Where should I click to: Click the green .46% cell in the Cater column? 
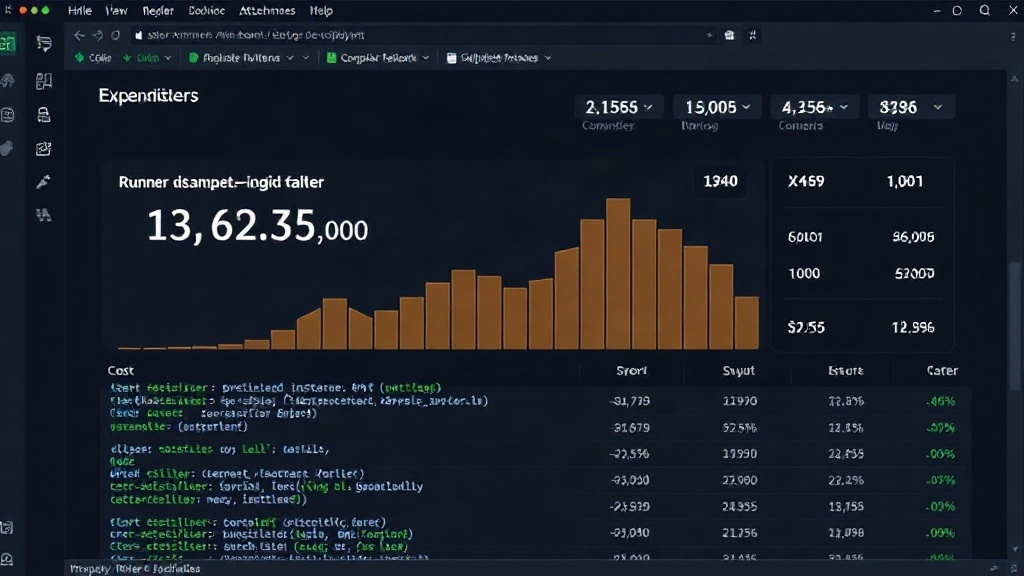pyautogui.click(x=940, y=401)
